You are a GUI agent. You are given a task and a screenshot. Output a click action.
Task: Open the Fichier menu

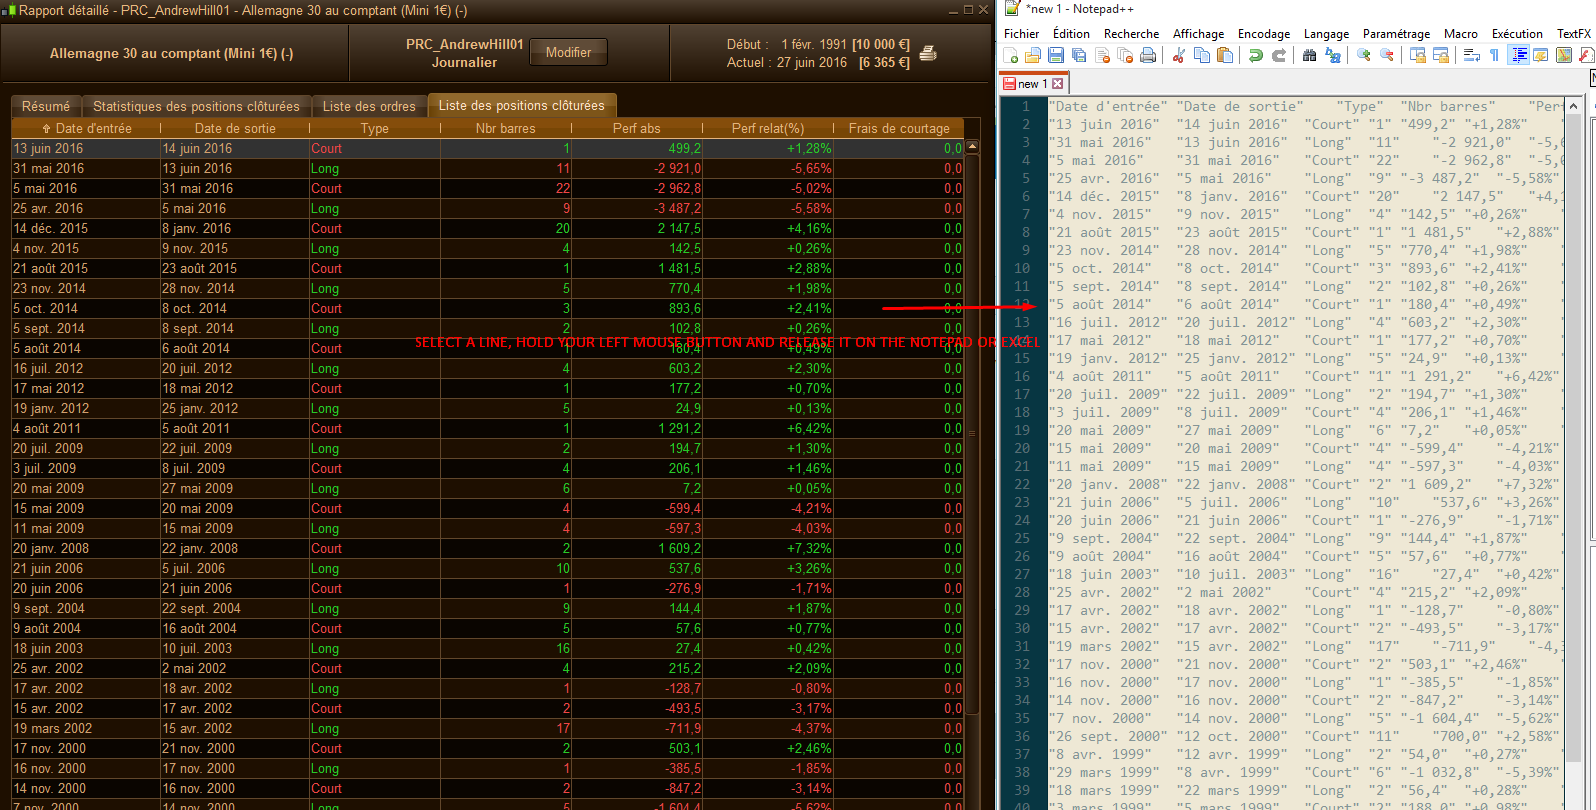pyautogui.click(x=1022, y=34)
